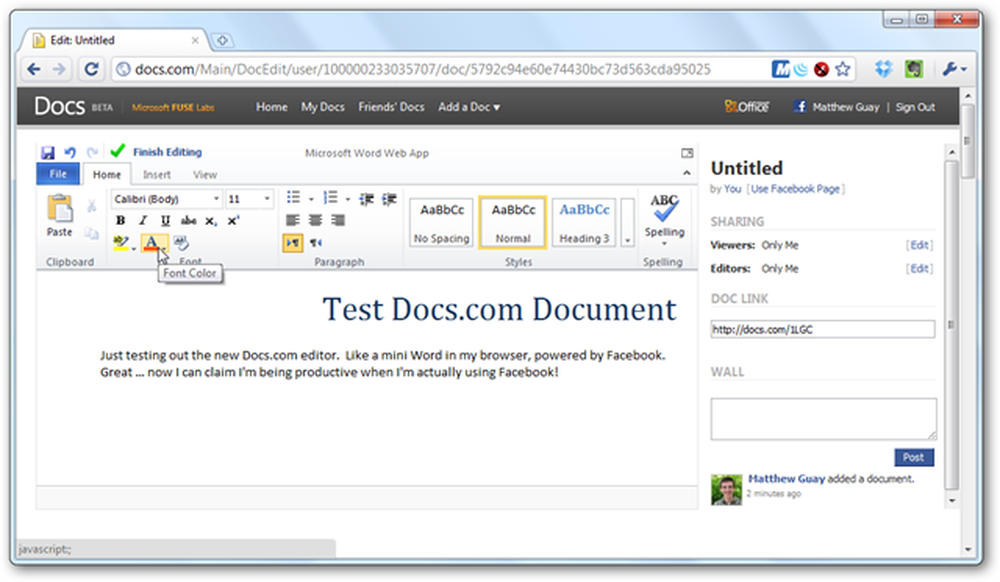Screen dimensions: 1000x582
Task: Click the browser Reload icon
Action: tap(91, 69)
